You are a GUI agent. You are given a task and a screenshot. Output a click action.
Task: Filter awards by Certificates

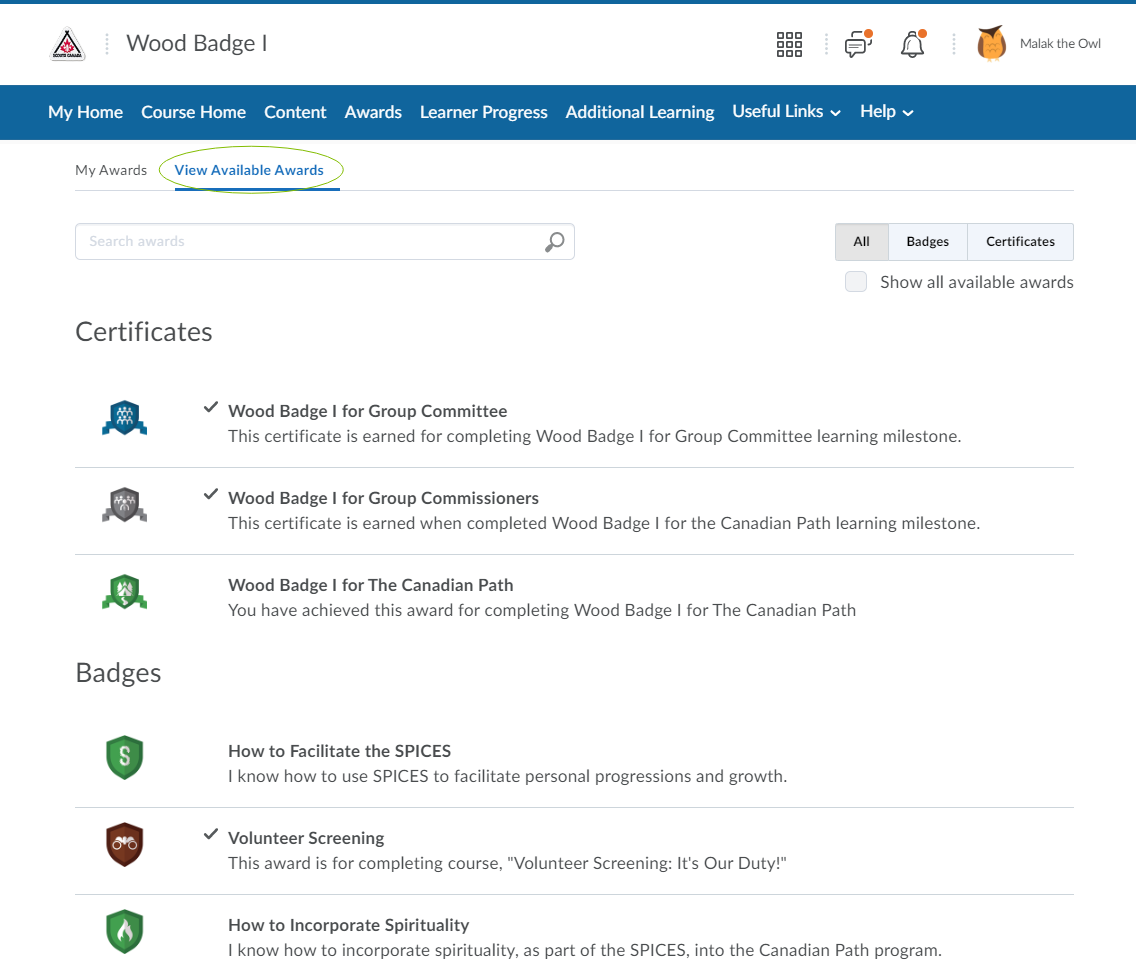1020,242
